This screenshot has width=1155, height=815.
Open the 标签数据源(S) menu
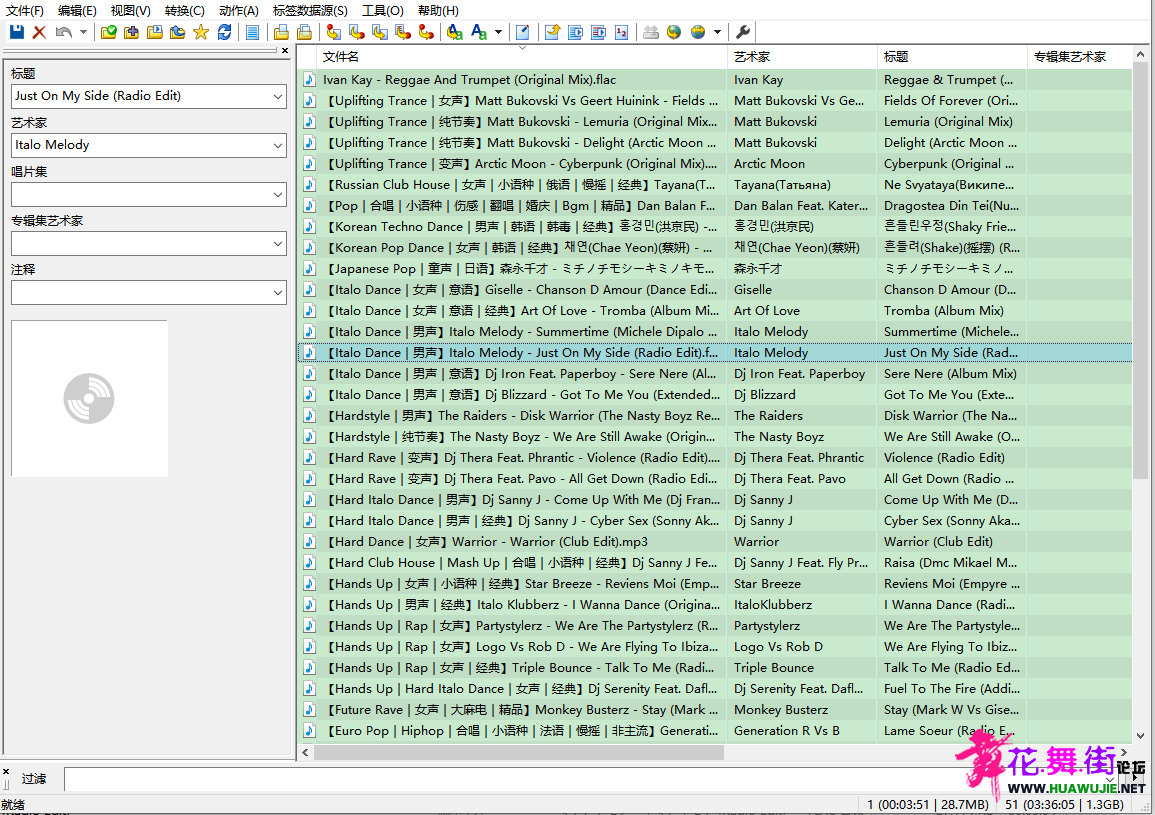click(x=310, y=10)
